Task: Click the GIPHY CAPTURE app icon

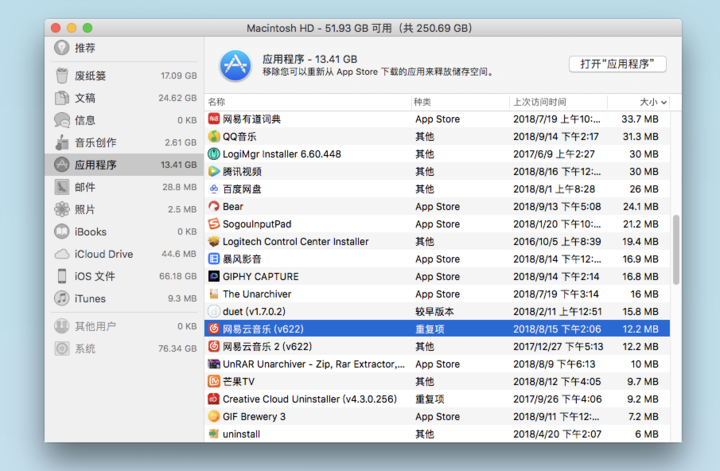Action: (214, 277)
